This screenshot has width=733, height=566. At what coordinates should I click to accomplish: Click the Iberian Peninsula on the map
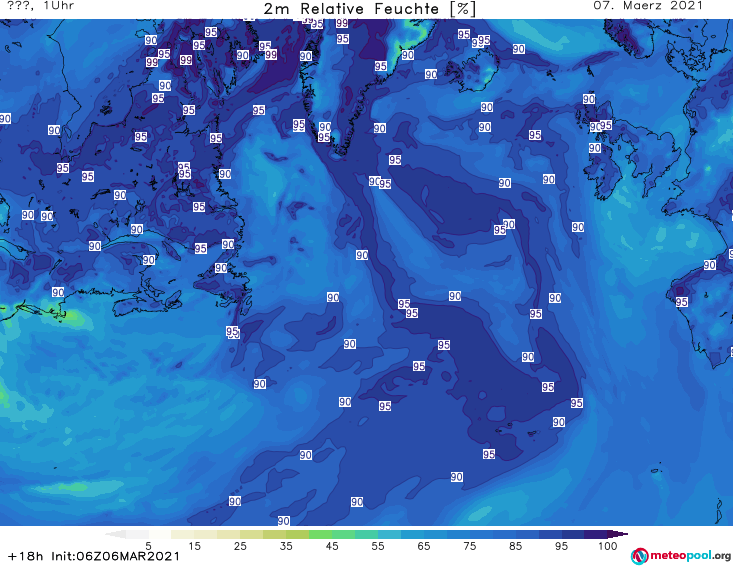(x=701, y=313)
